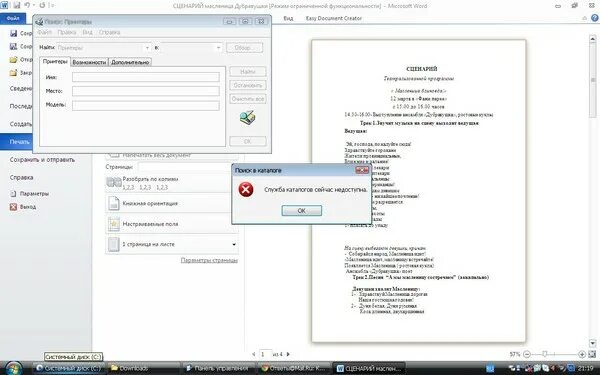Click the Zoom to Page icon beside the slider
The image size is (600, 375).
pos(593,354)
